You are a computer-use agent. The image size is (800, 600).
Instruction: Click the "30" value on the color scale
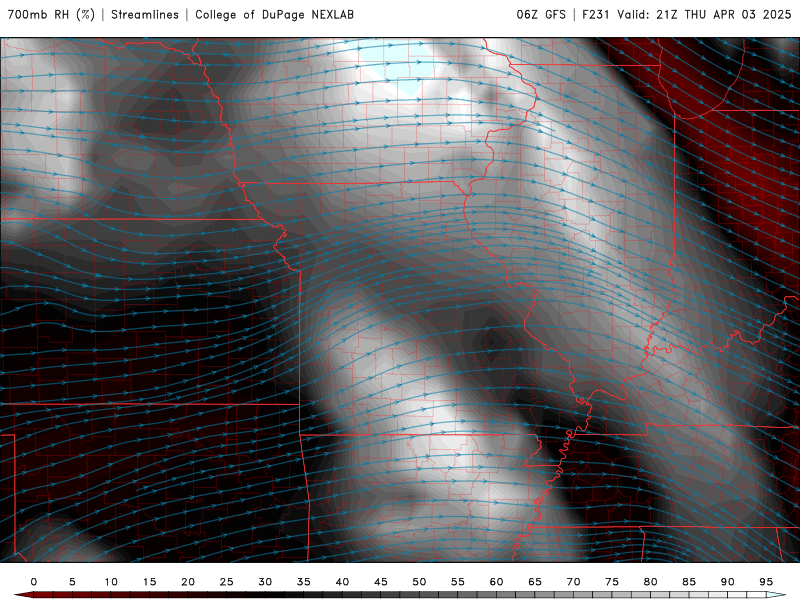tap(265, 582)
